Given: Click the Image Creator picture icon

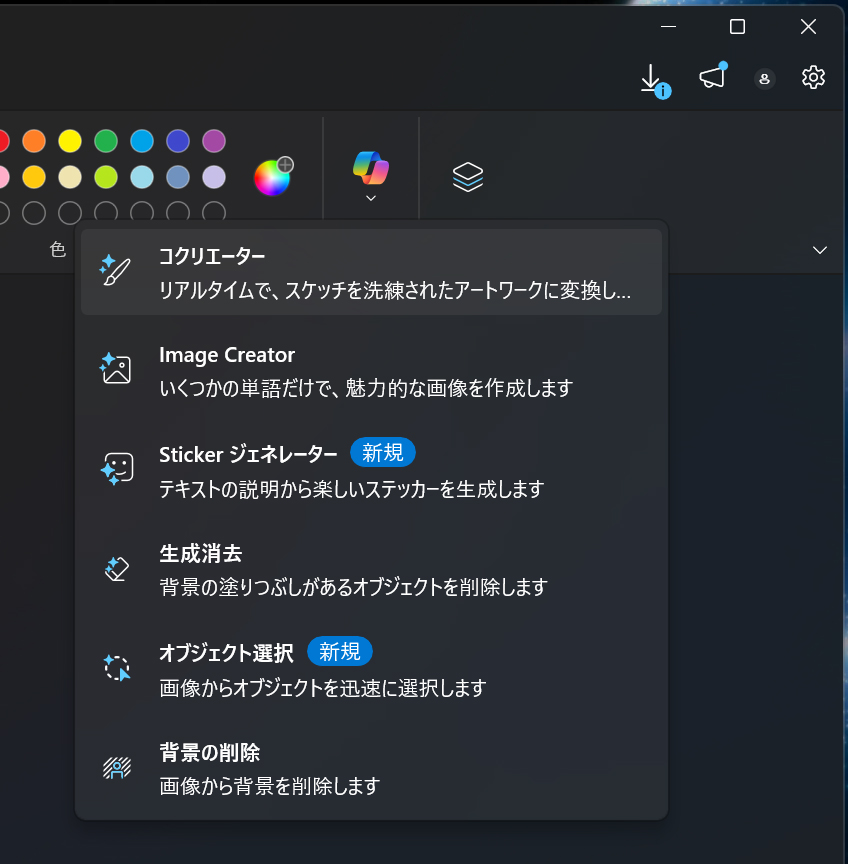Looking at the screenshot, I should 116,367.
